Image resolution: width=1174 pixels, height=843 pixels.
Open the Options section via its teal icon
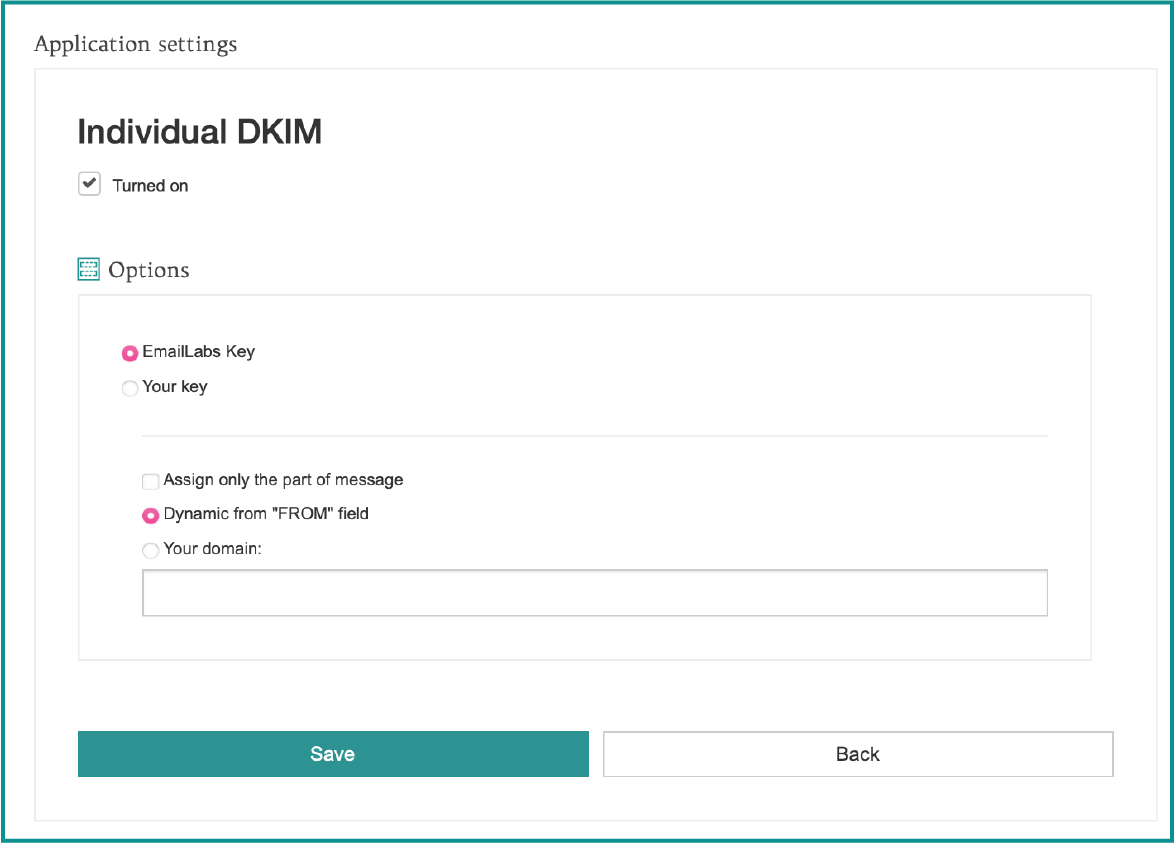click(88, 268)
